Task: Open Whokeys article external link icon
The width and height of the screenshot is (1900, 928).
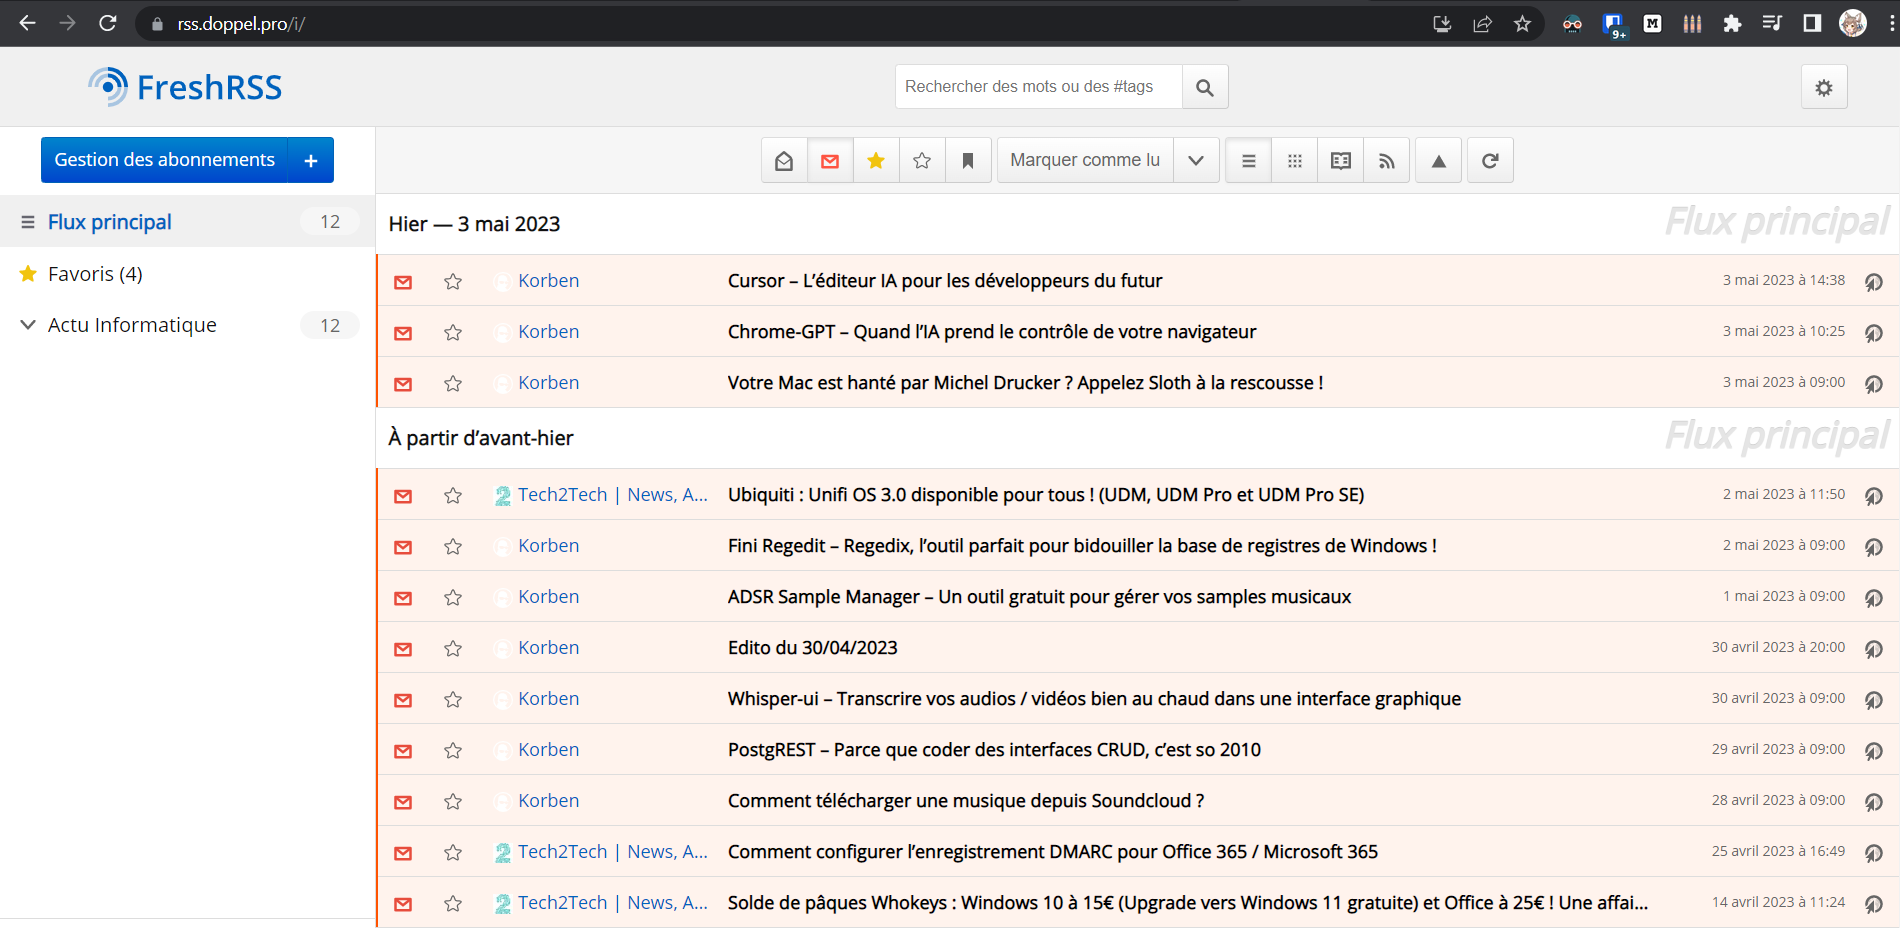Action: (1874, 904)
